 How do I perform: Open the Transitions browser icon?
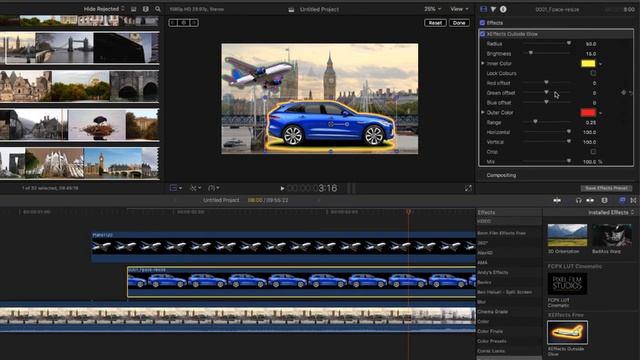pos(633,200)
